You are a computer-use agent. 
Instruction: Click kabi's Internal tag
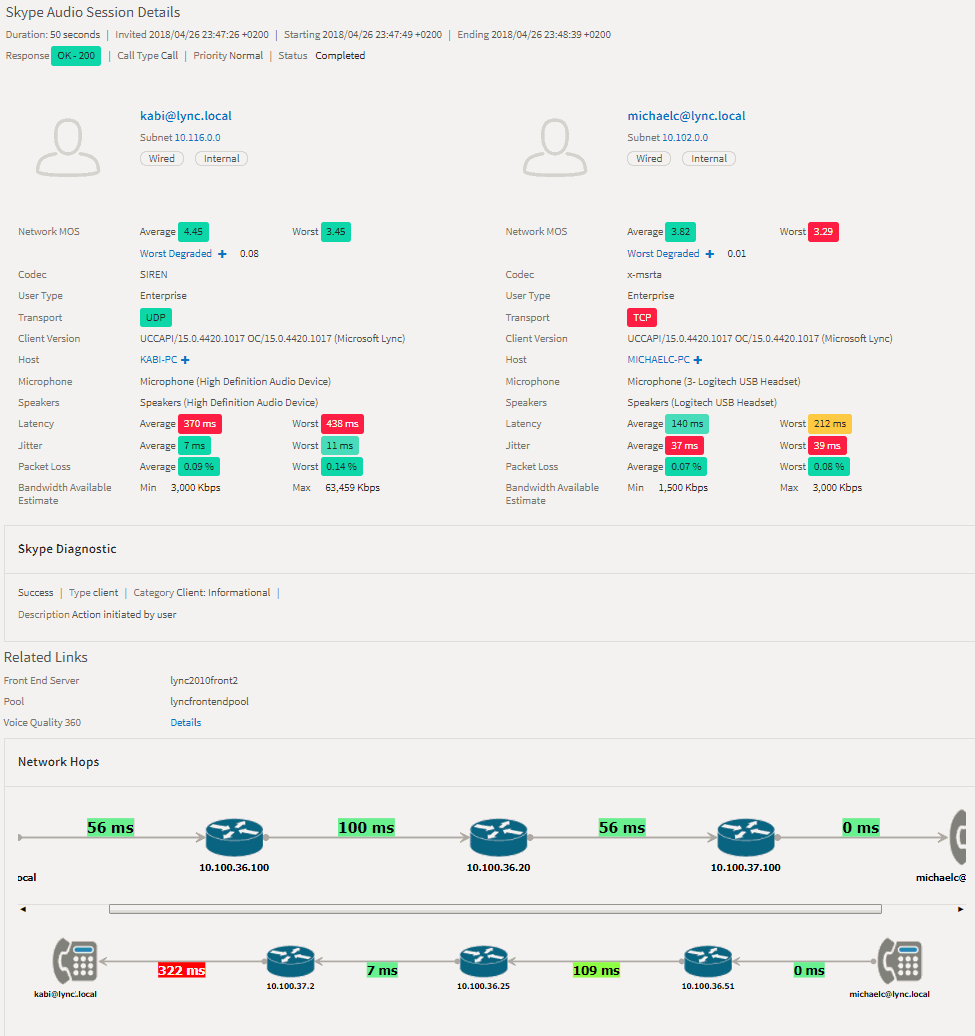[222, 159]
